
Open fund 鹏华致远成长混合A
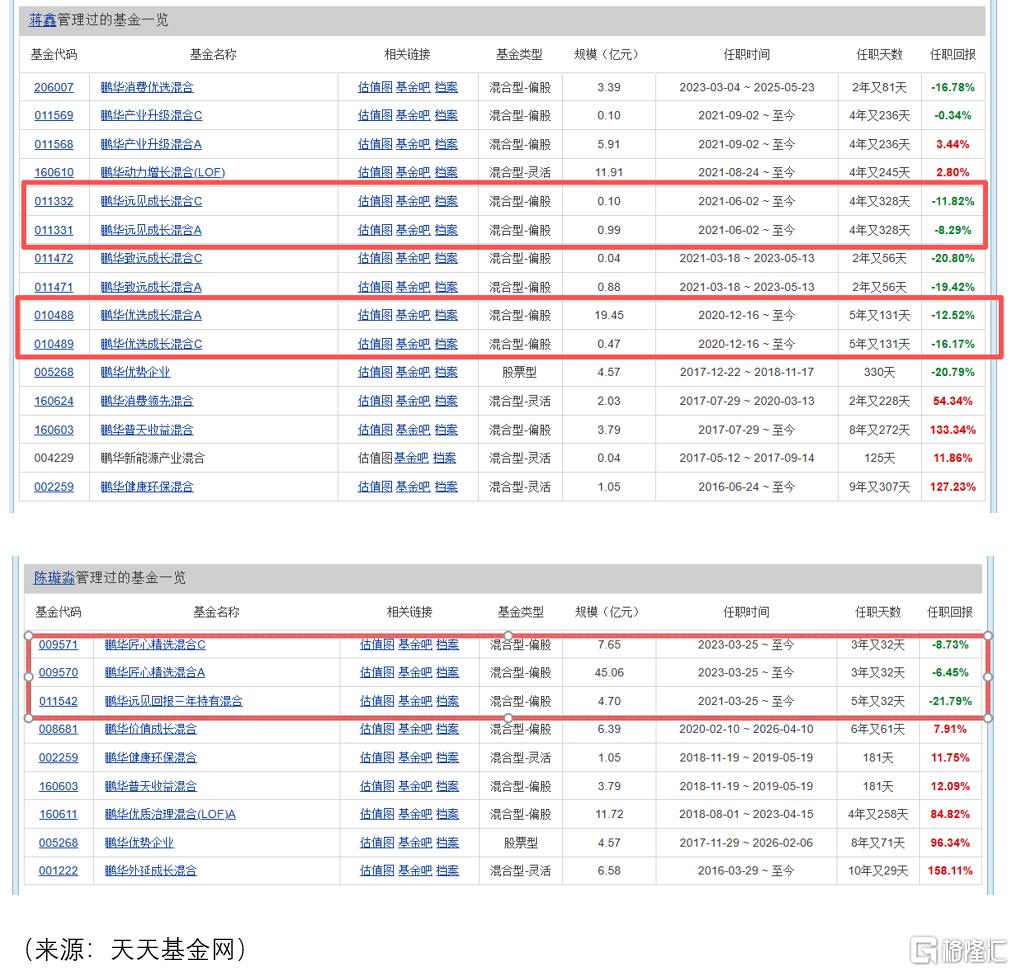point(151,287)
